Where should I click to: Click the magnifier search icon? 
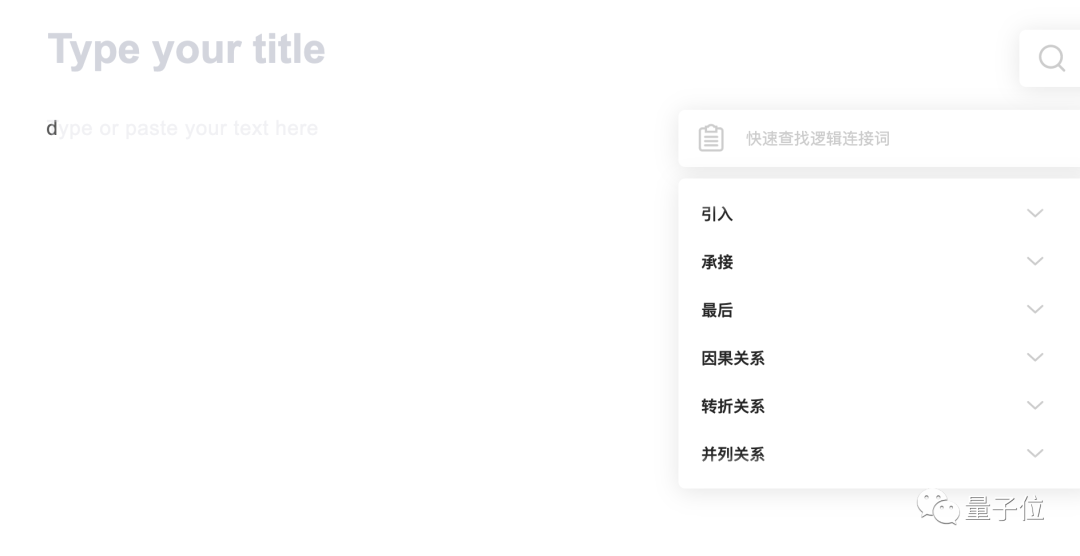1051,58
